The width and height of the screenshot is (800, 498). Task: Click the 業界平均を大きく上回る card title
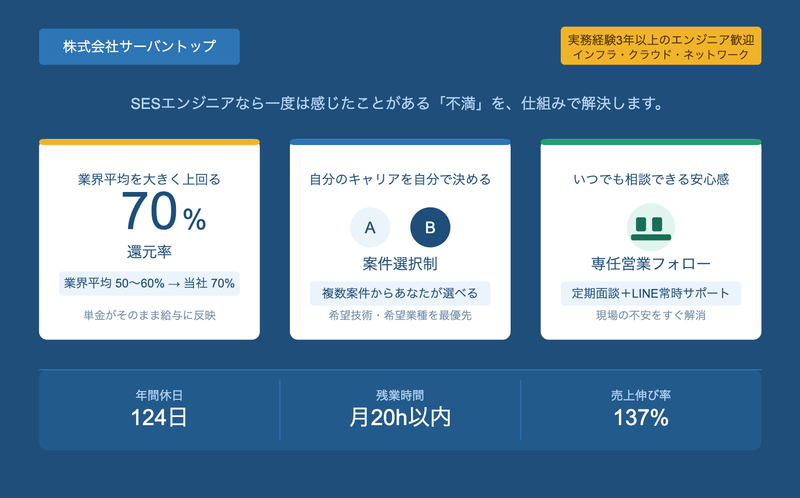[x=149, y=180]
